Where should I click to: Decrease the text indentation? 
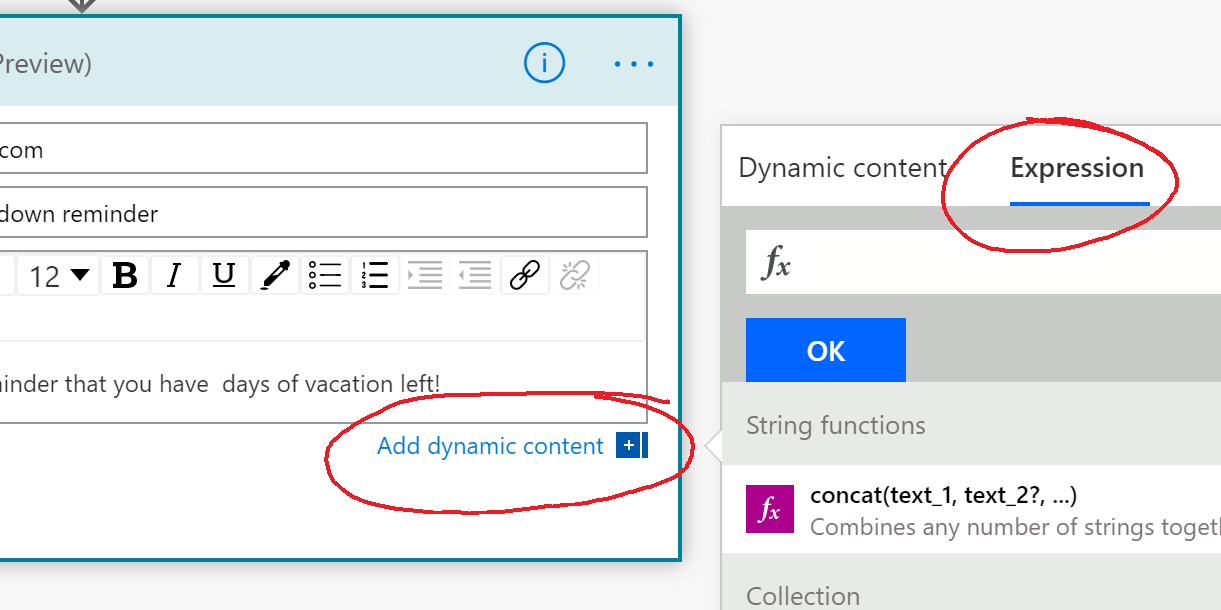[x=475, y=276]
